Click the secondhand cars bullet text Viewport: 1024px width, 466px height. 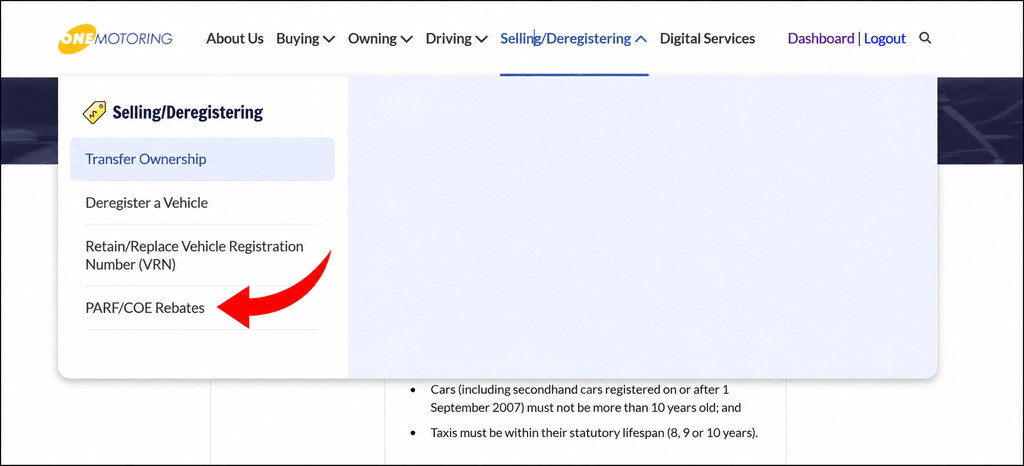586,399
